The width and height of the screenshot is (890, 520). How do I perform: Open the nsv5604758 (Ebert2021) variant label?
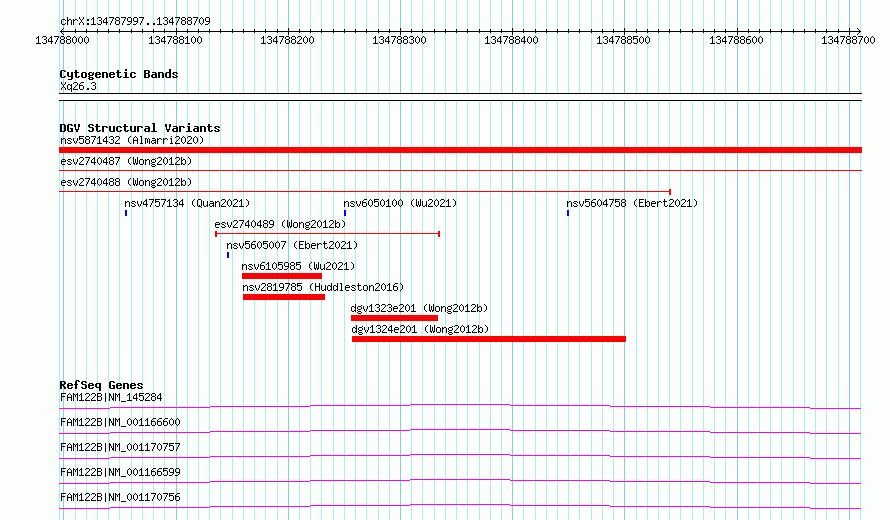[x=632, y=203]
